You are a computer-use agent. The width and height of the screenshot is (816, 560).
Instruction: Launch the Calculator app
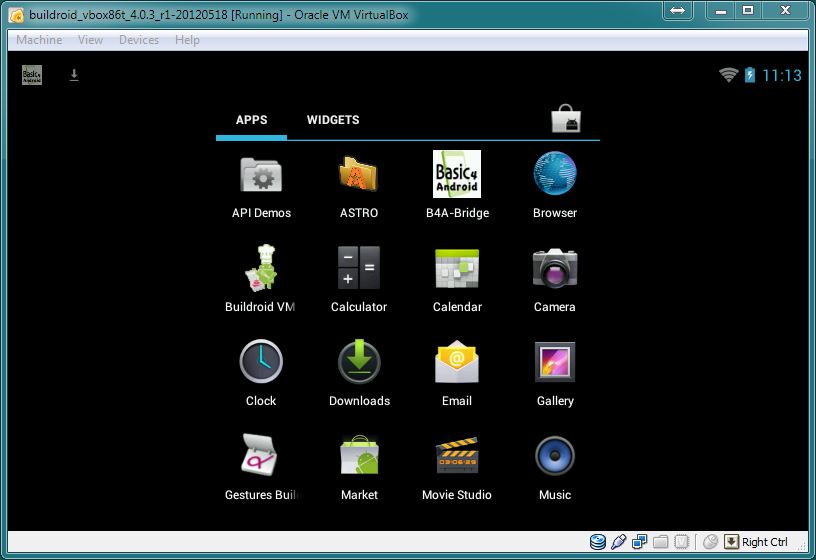(x=359, y=280)
